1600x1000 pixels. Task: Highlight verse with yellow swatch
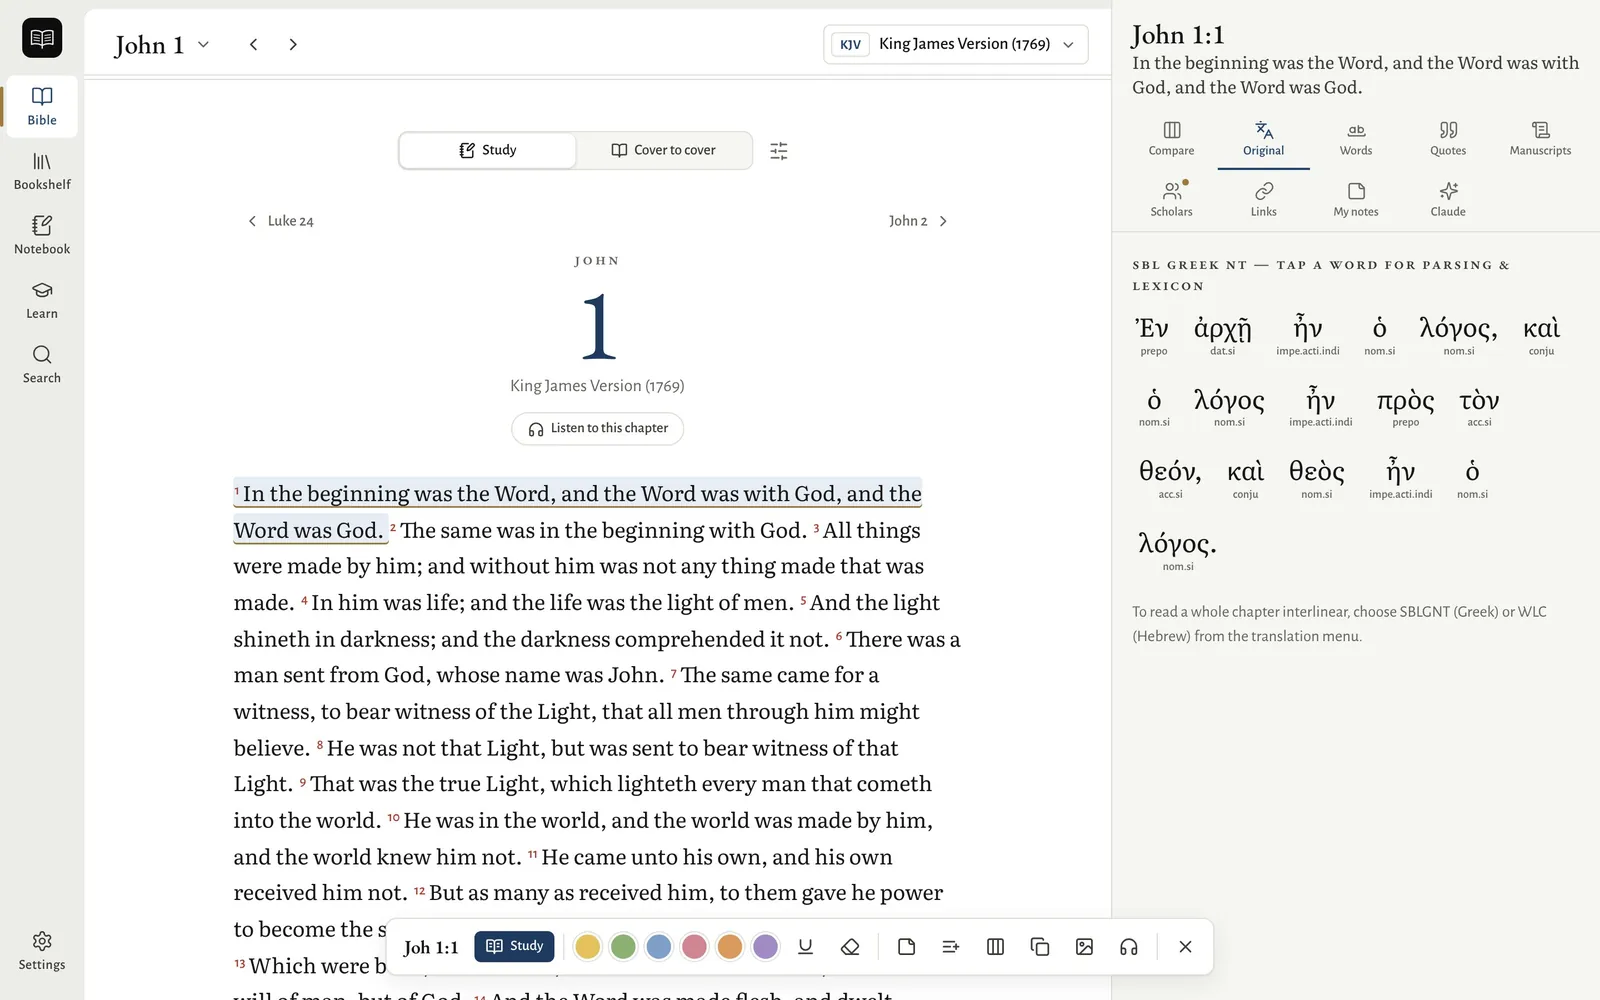(x=588, y=947)
